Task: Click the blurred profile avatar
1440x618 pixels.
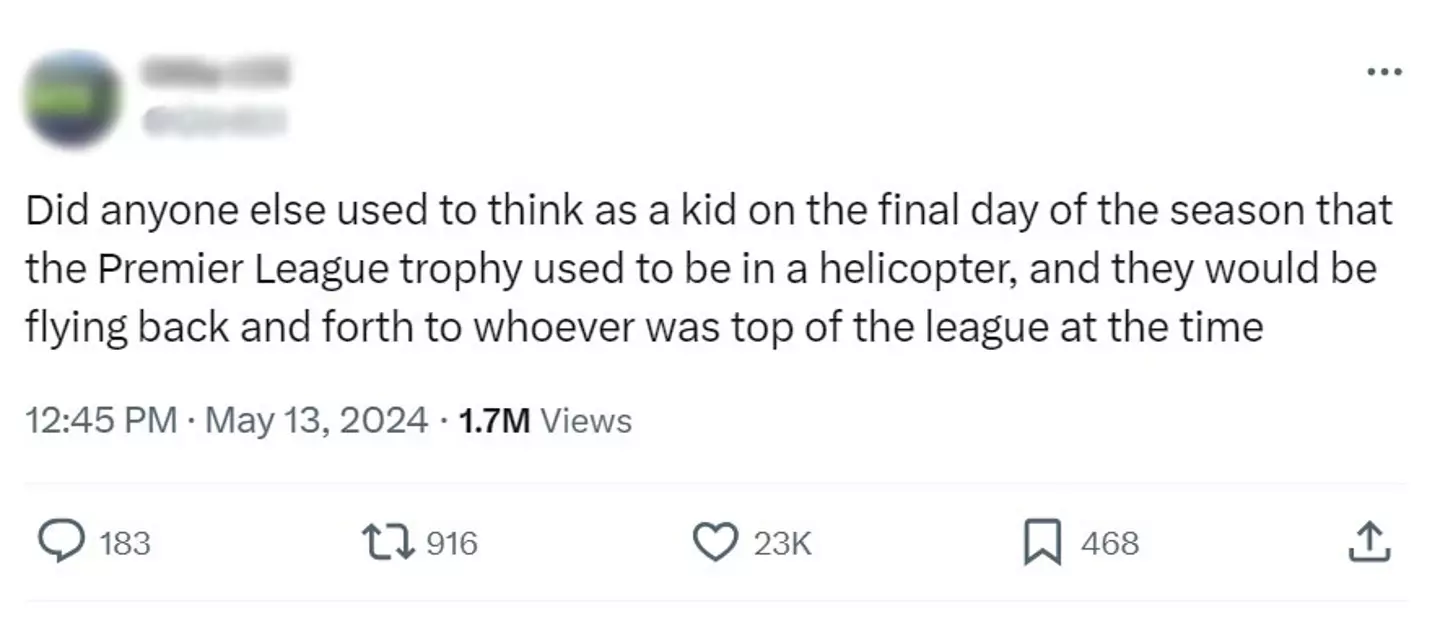Action: [72, 98]
